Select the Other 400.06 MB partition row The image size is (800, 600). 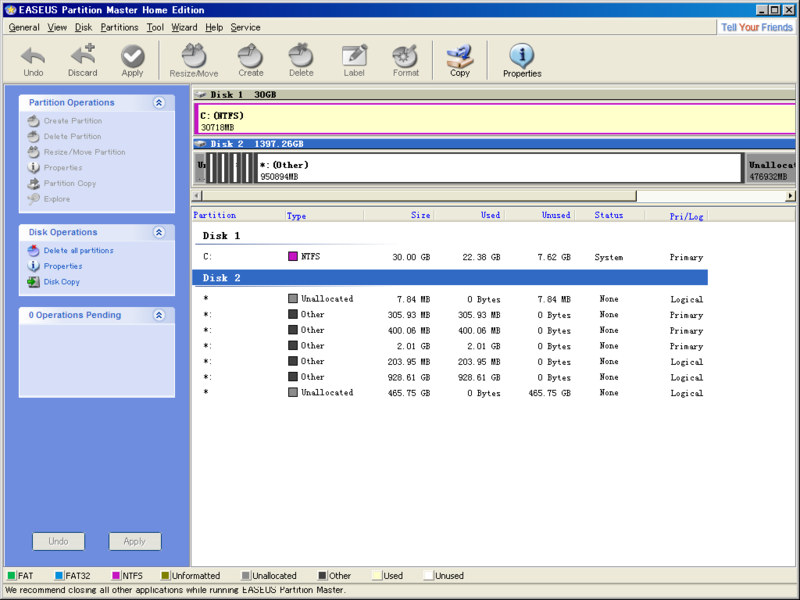click(x=450, y=331)
